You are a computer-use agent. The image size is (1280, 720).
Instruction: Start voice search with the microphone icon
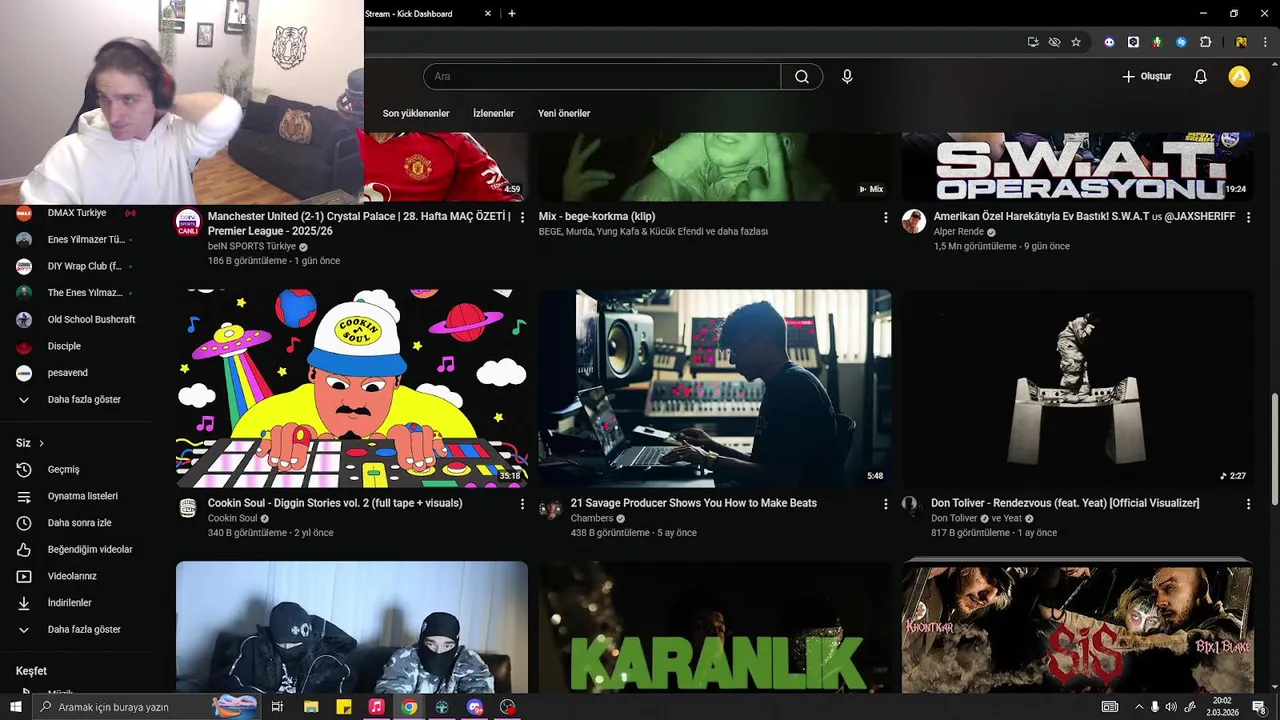point(847,77)
